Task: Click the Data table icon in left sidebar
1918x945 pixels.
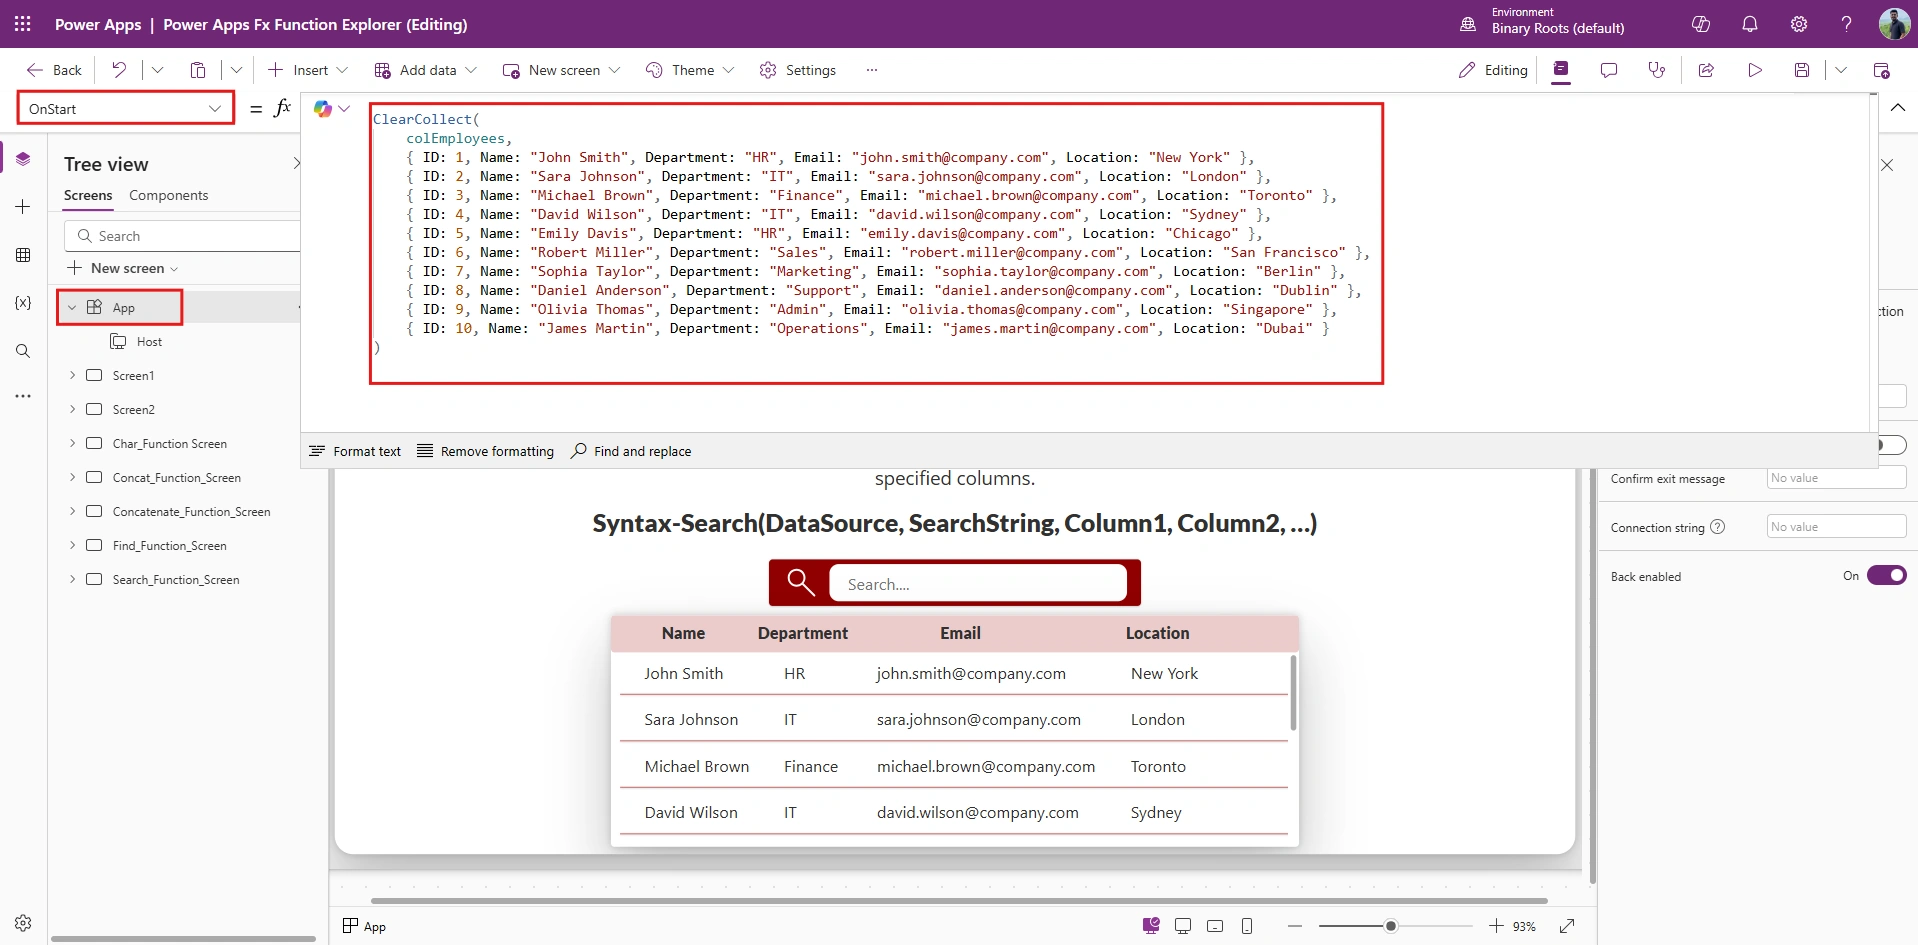Action: (23, 255)
